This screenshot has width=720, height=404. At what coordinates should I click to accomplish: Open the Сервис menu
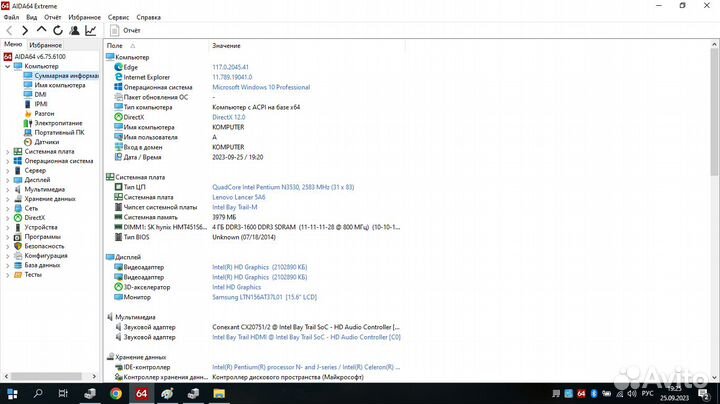tap(118, 17)
